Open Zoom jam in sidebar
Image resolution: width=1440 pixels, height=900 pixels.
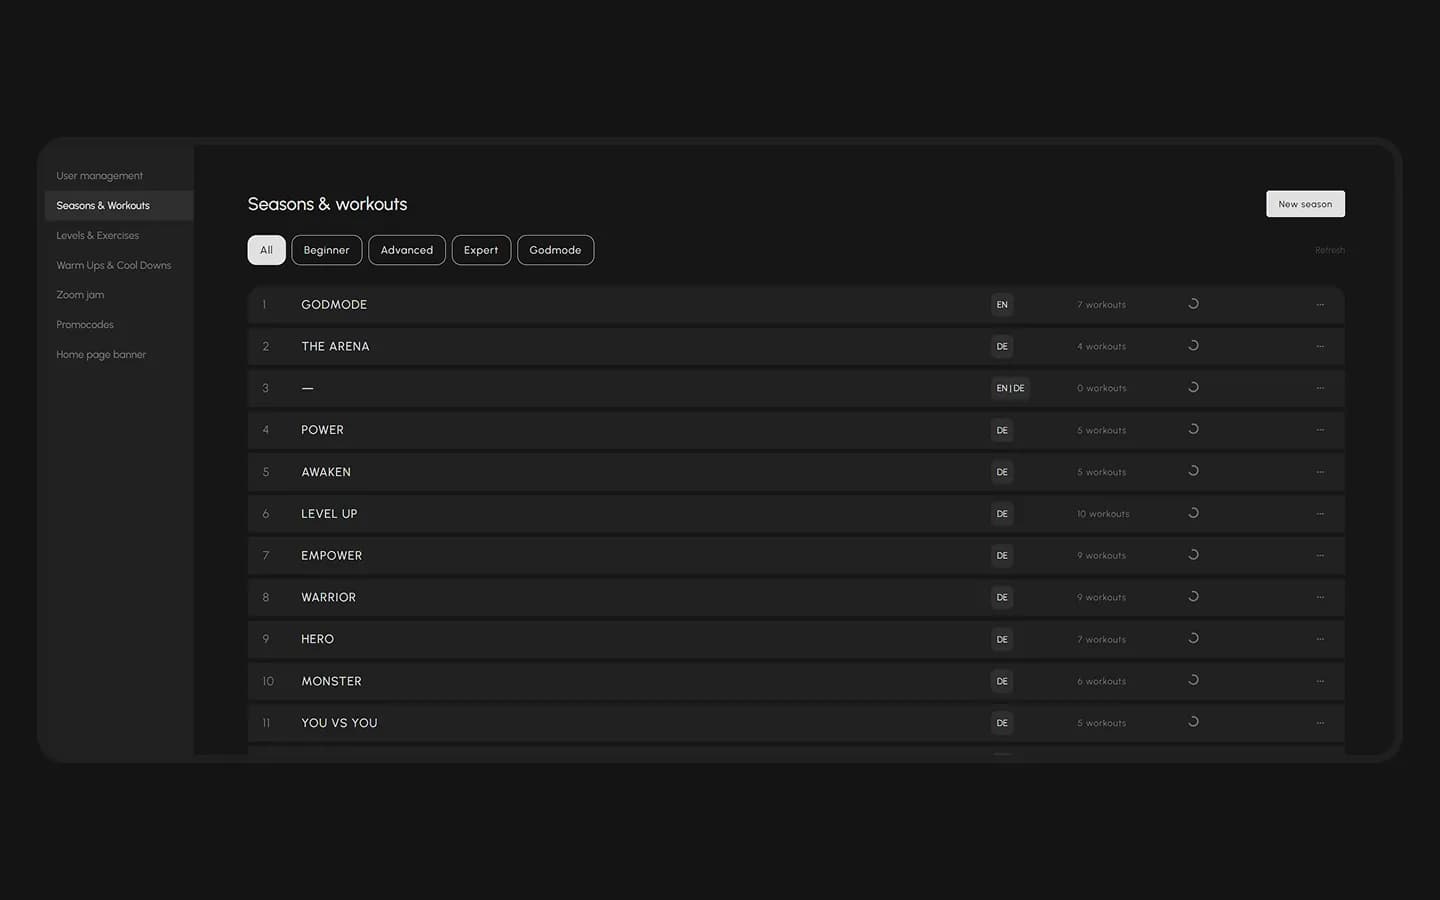pyautogui.click(x=80, y=295)
